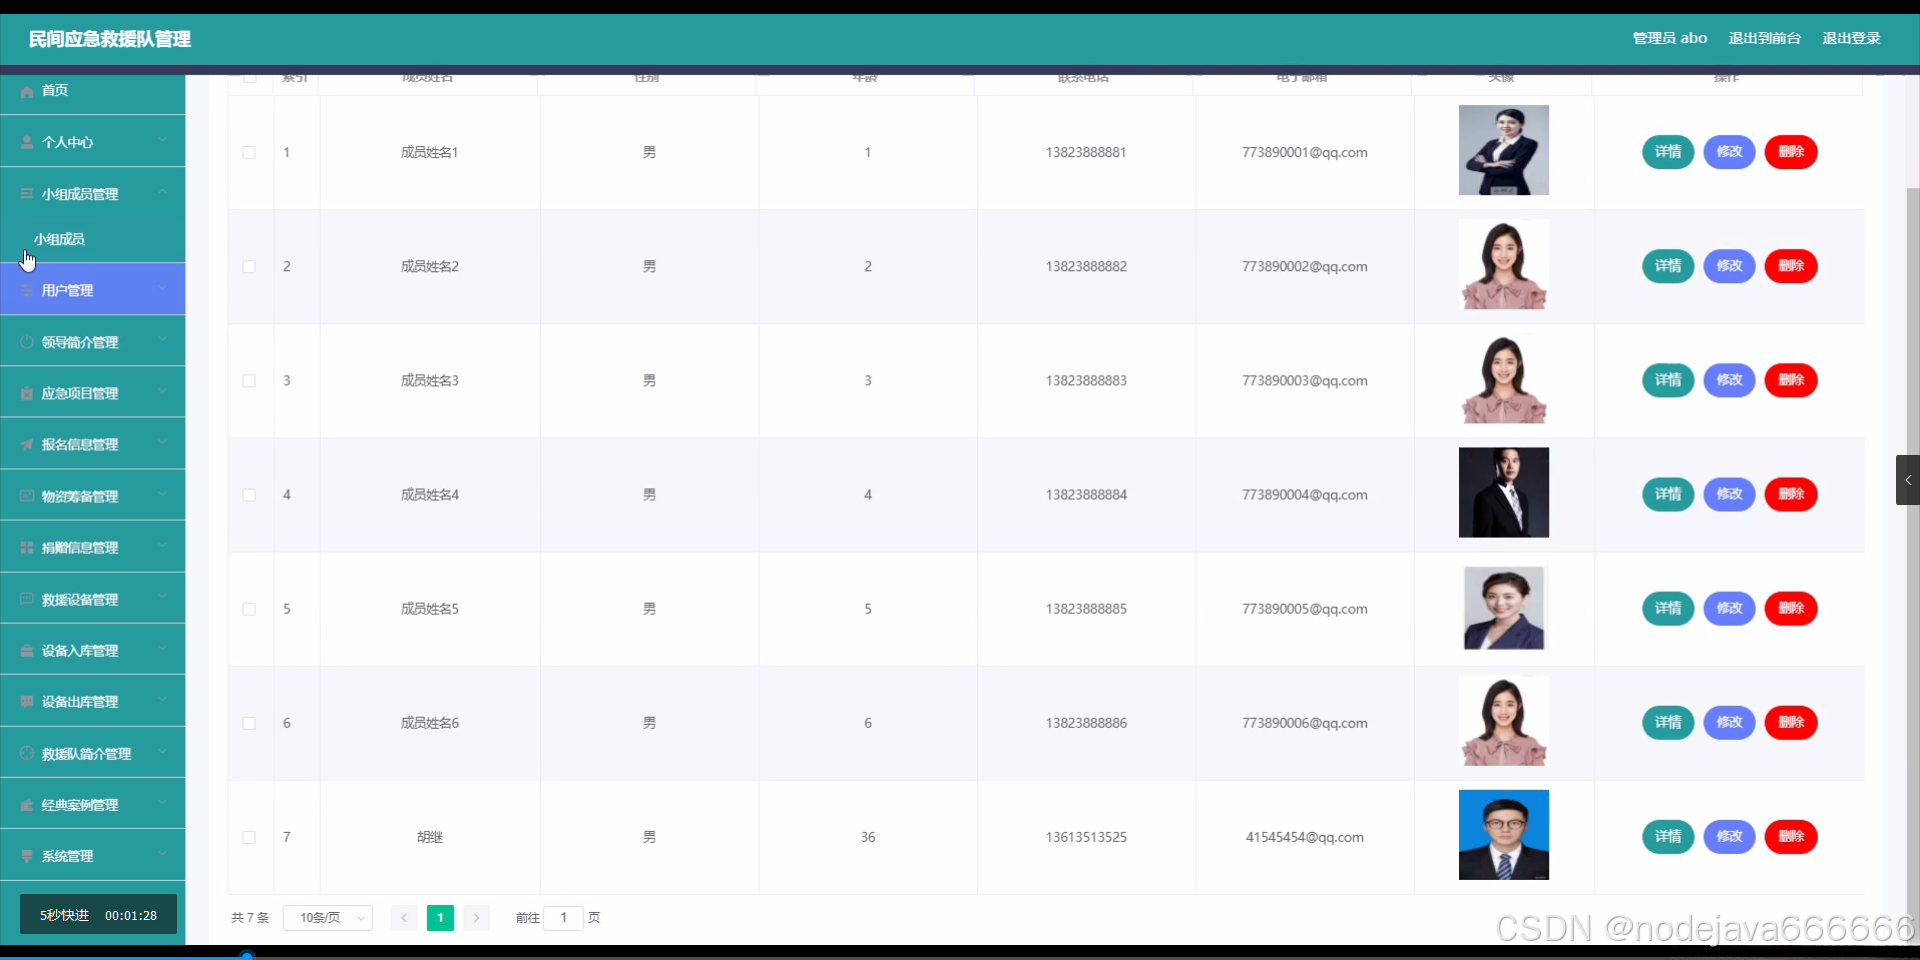The height and width of the screenshot is (960, 1920).
Task: Collapse 小组成员管理 with its up chevron
Action: pos(163,192)
